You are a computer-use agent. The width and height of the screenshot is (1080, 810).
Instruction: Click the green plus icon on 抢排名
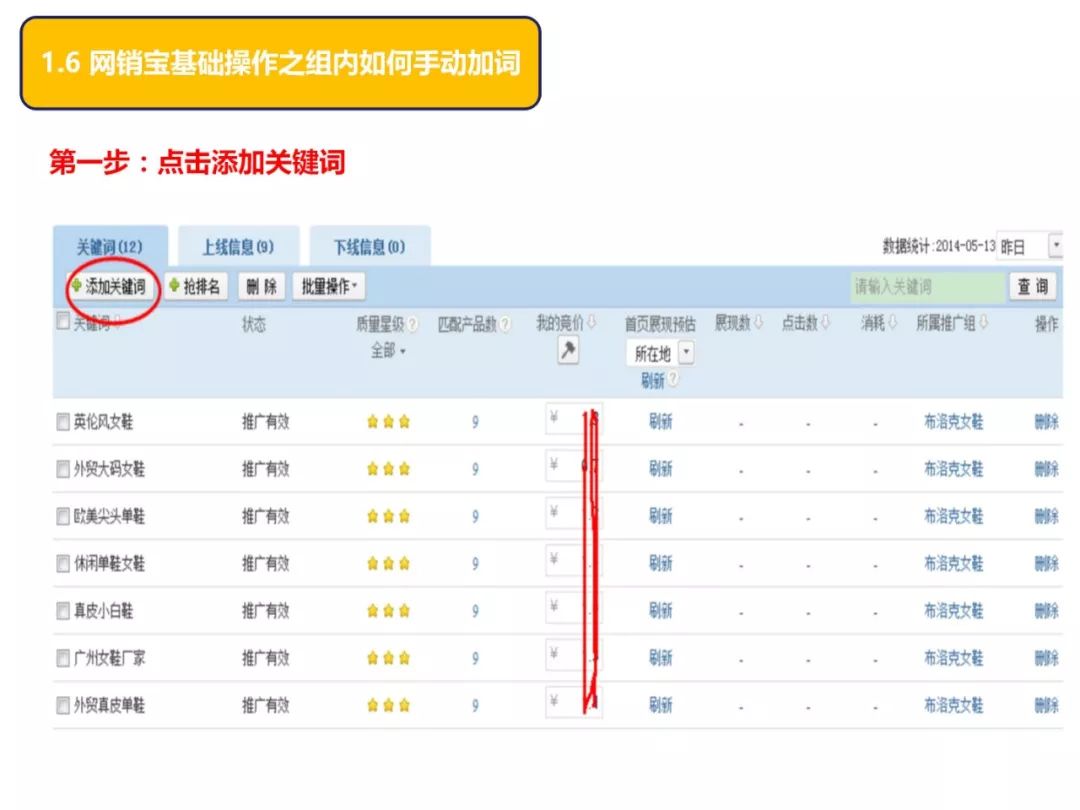click(172, 285)
